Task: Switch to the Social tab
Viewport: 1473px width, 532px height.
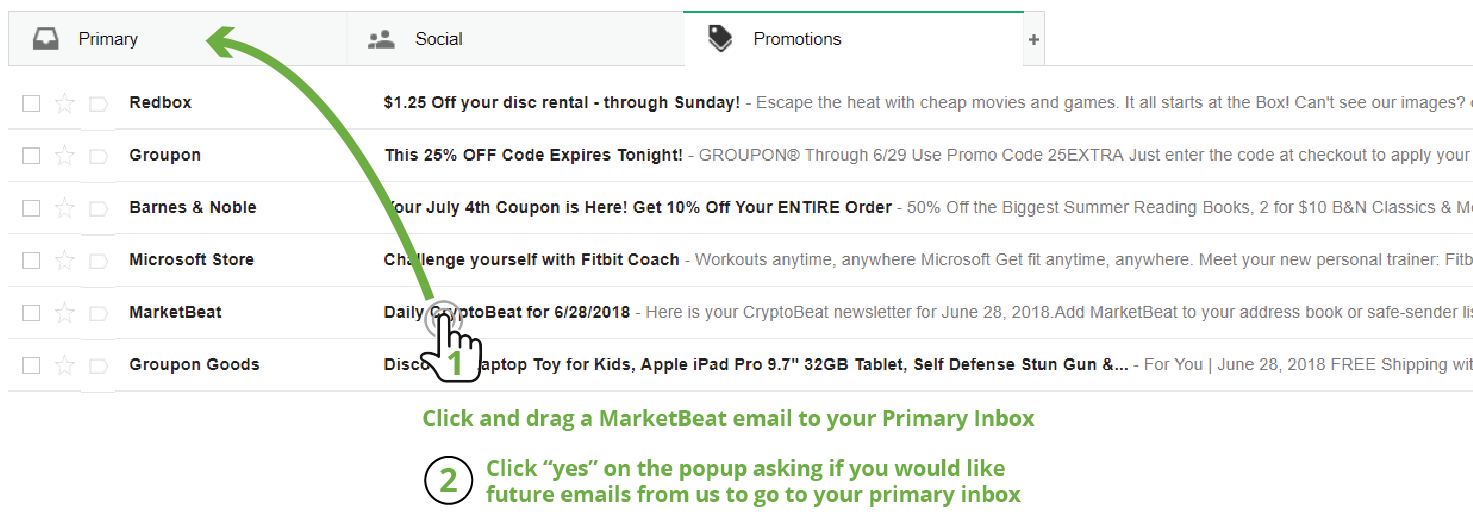Action: (438, 39)
